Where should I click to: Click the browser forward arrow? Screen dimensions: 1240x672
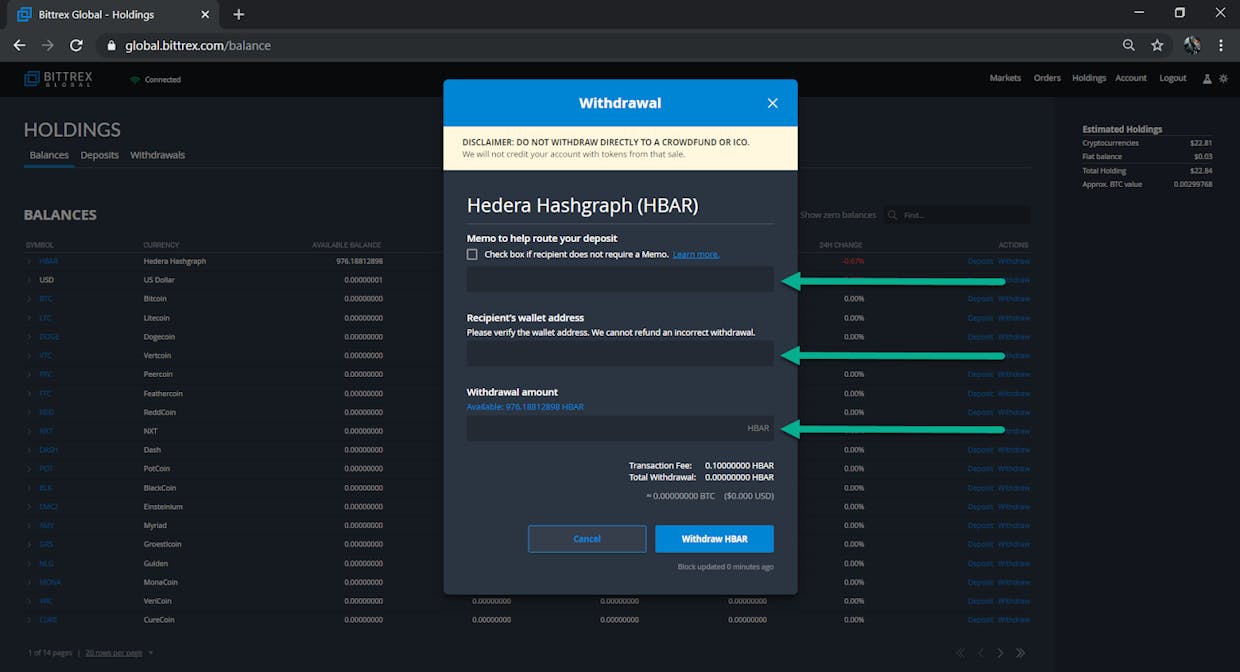[47, 45]
